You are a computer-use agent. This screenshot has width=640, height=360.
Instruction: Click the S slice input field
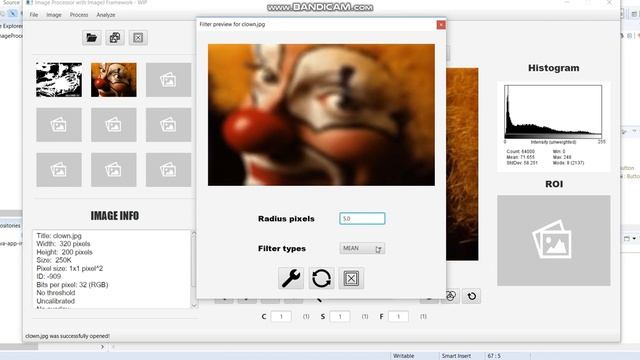pos(340,316)
